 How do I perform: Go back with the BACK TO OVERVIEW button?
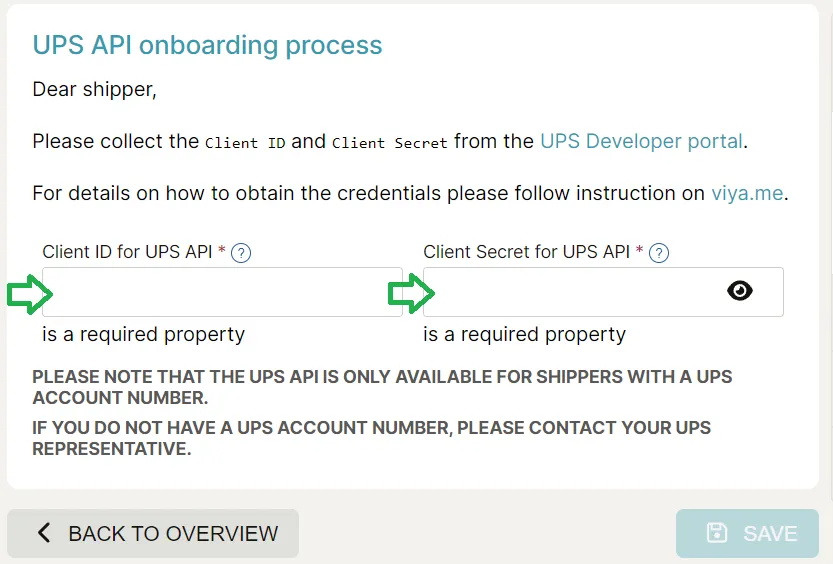coord(153,533)
